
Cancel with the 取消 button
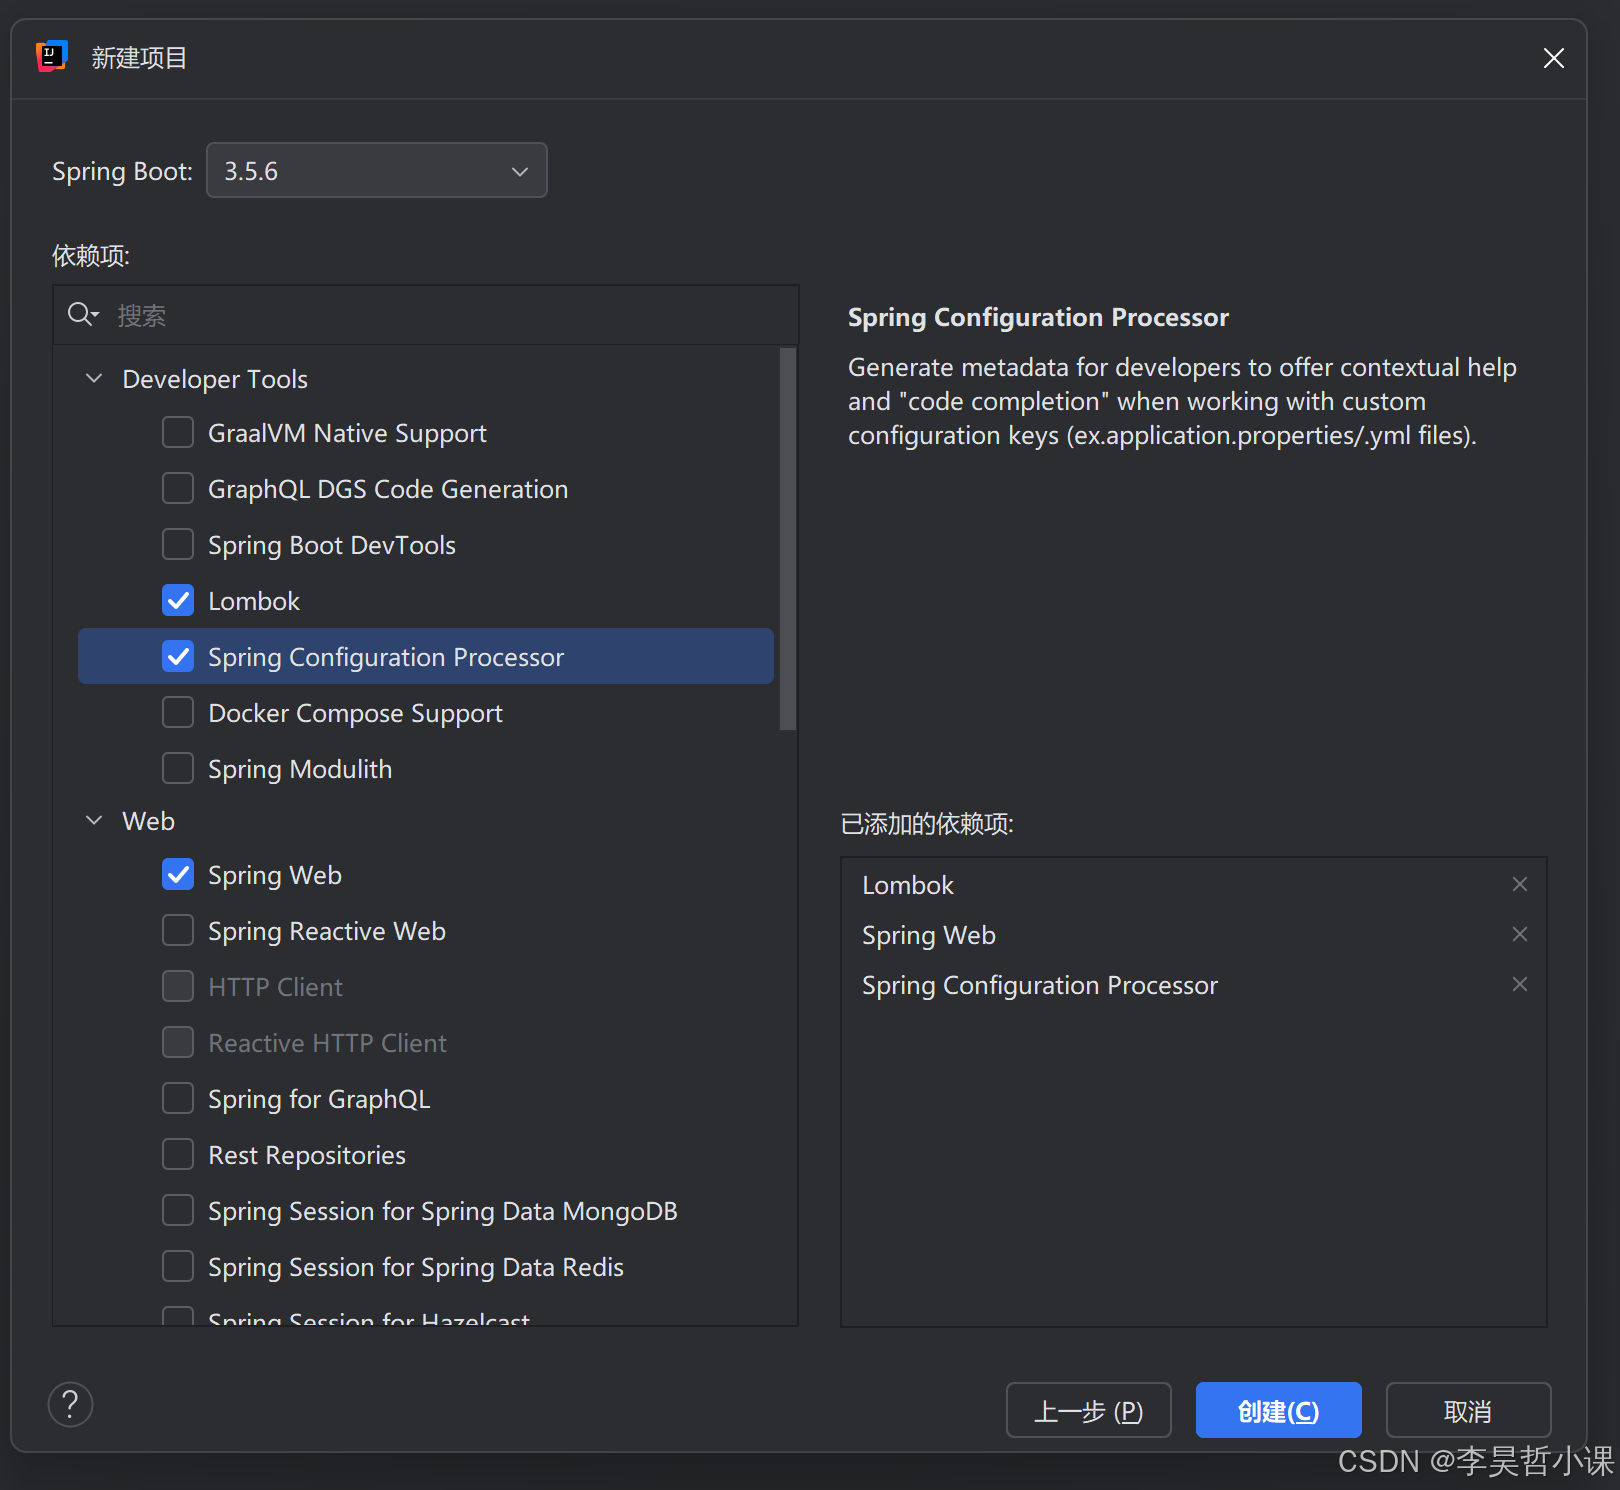(1468, 1410)
